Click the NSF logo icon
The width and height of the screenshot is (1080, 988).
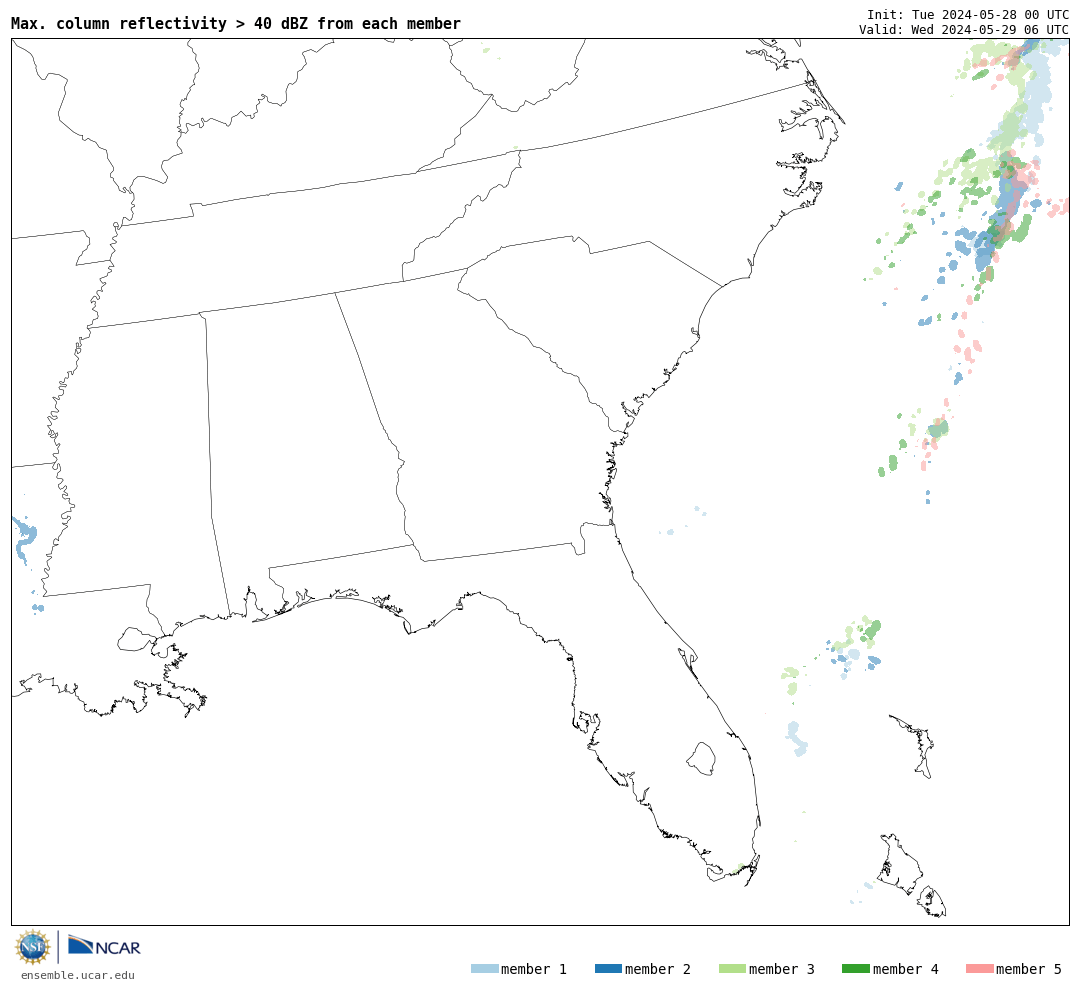point(32,947)
